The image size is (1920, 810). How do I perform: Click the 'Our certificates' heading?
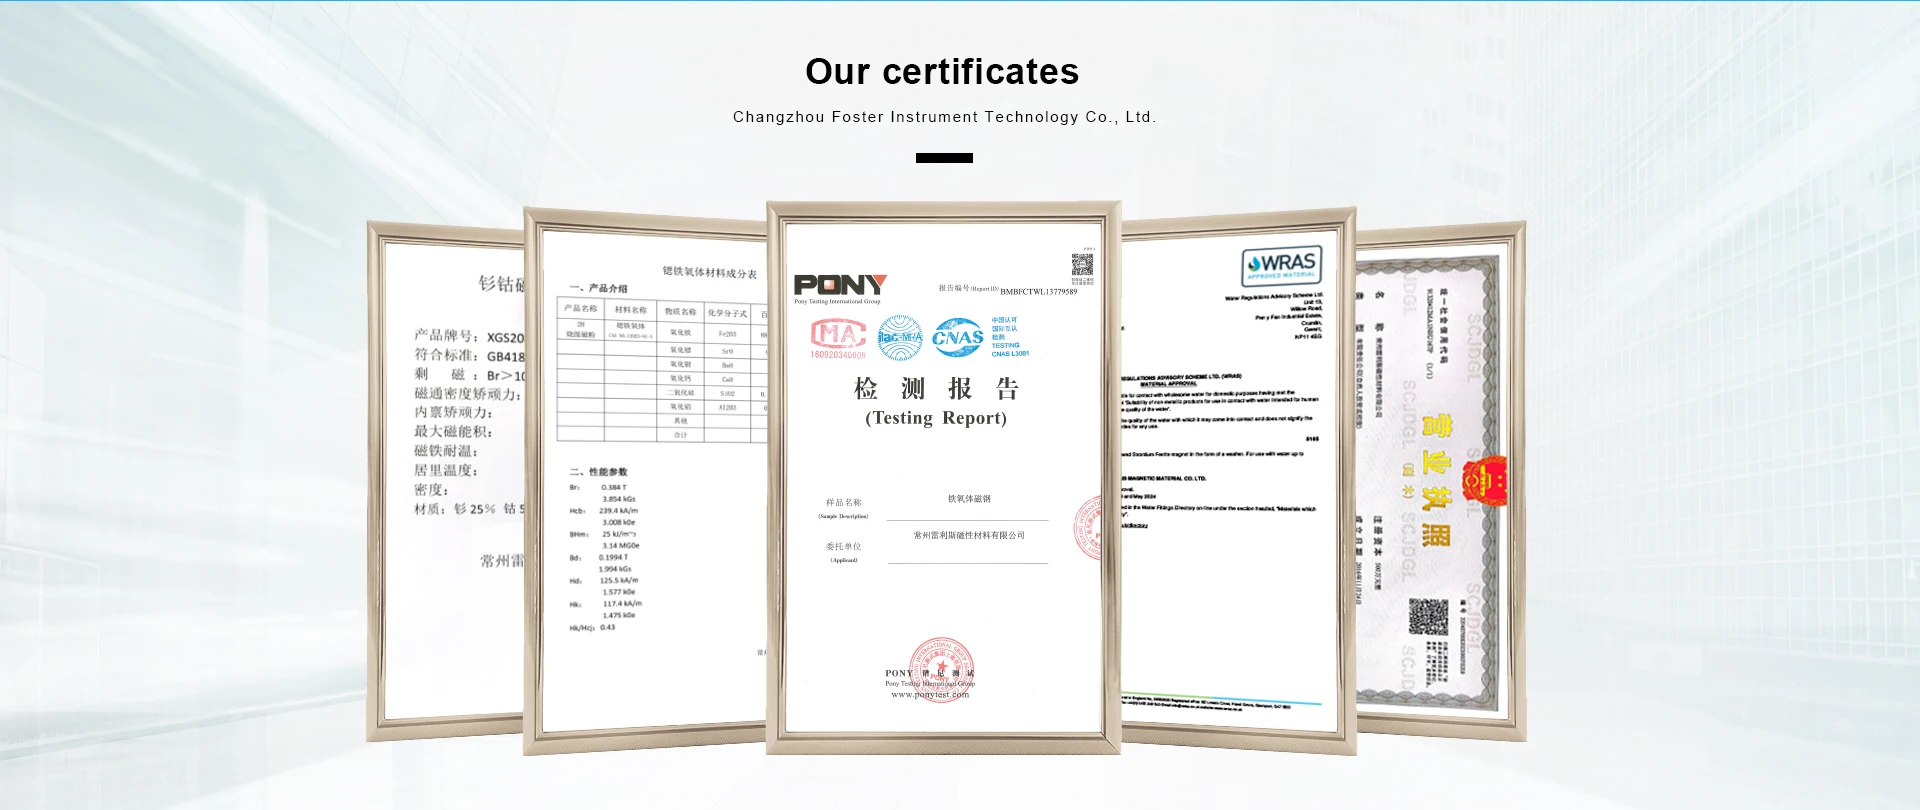(942, 72)
